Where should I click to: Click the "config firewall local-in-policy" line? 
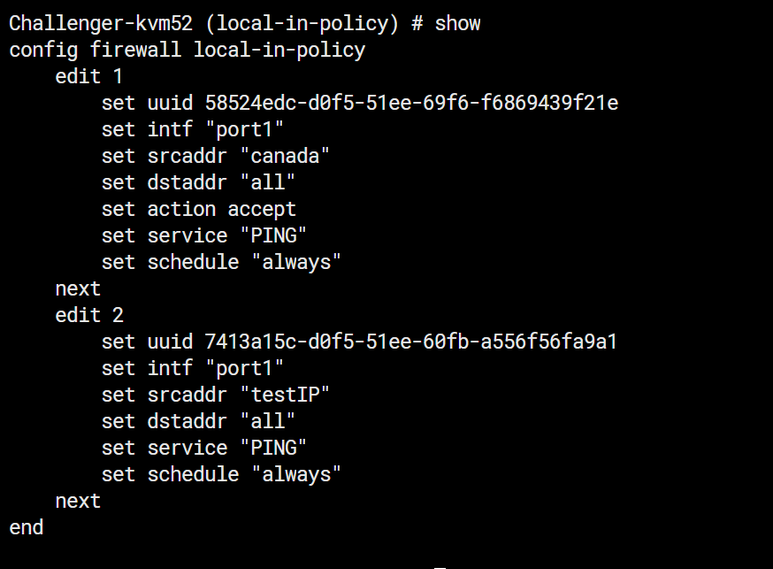point(187,50)
